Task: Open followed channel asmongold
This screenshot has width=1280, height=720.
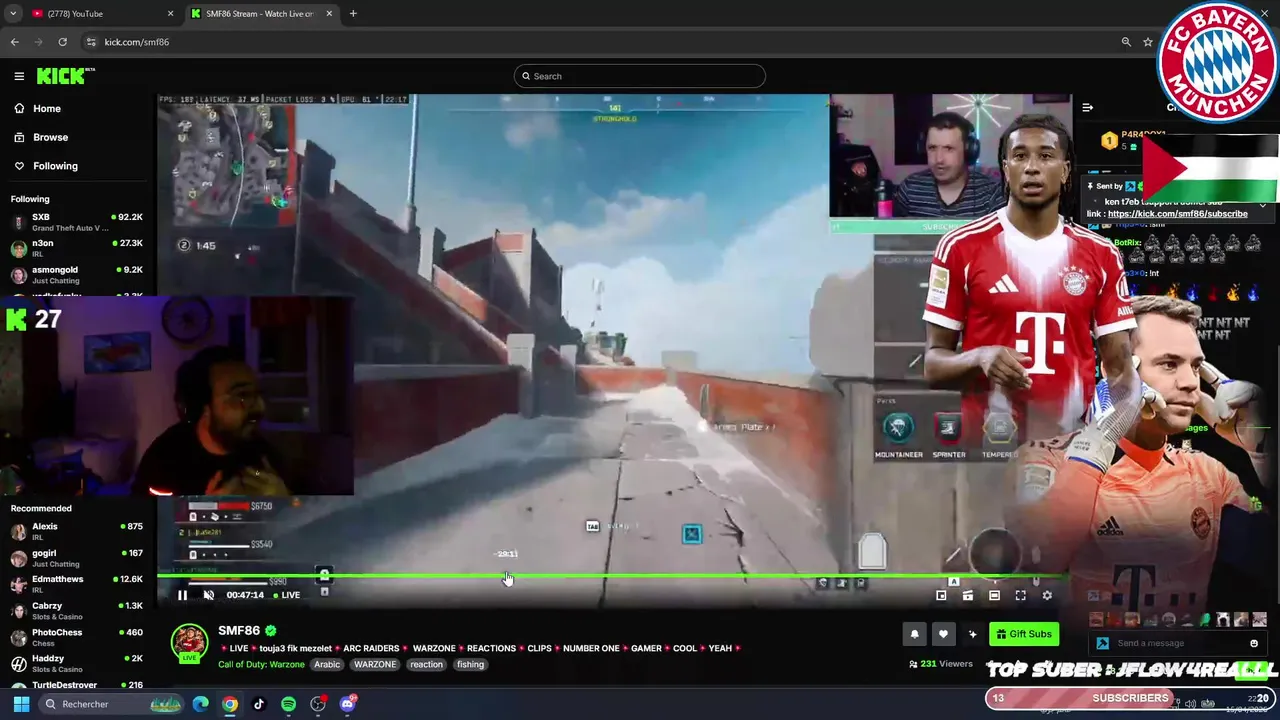Action: [76, 274]
